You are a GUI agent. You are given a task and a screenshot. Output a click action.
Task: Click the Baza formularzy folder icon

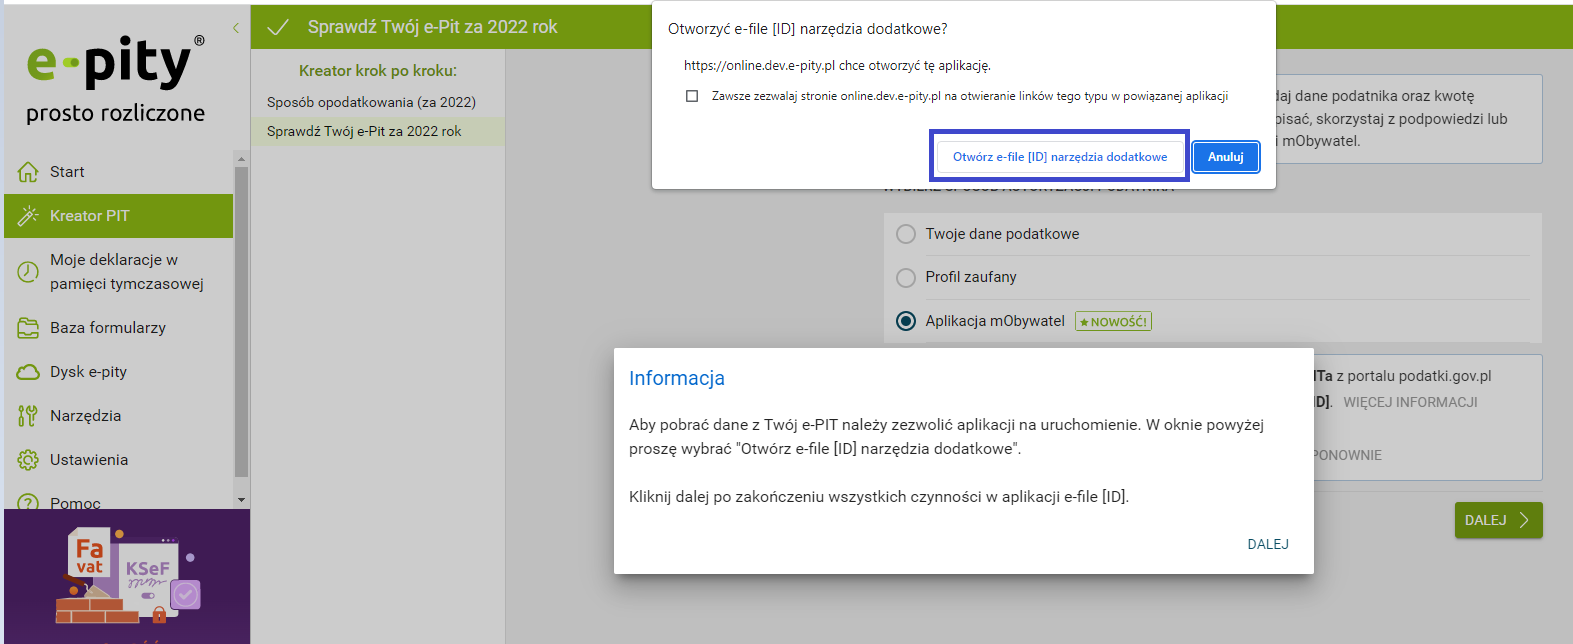pos(28,328)
